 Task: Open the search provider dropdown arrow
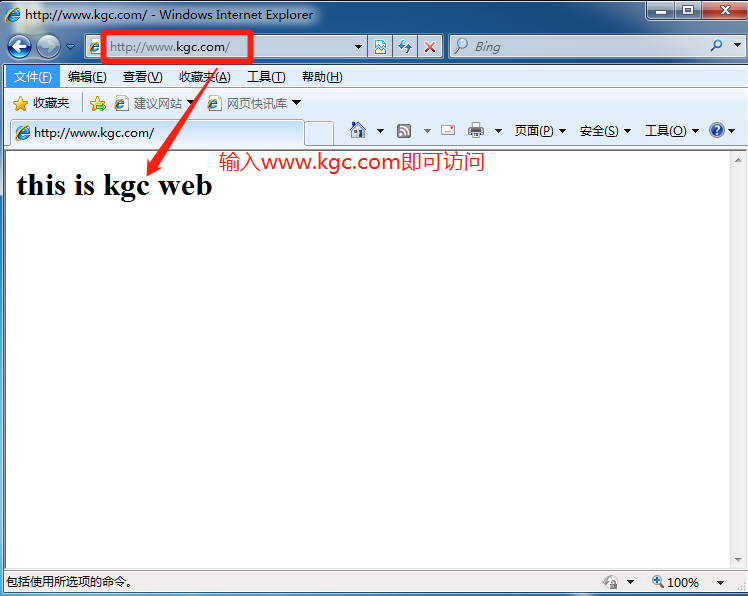[x=737, y=46]
